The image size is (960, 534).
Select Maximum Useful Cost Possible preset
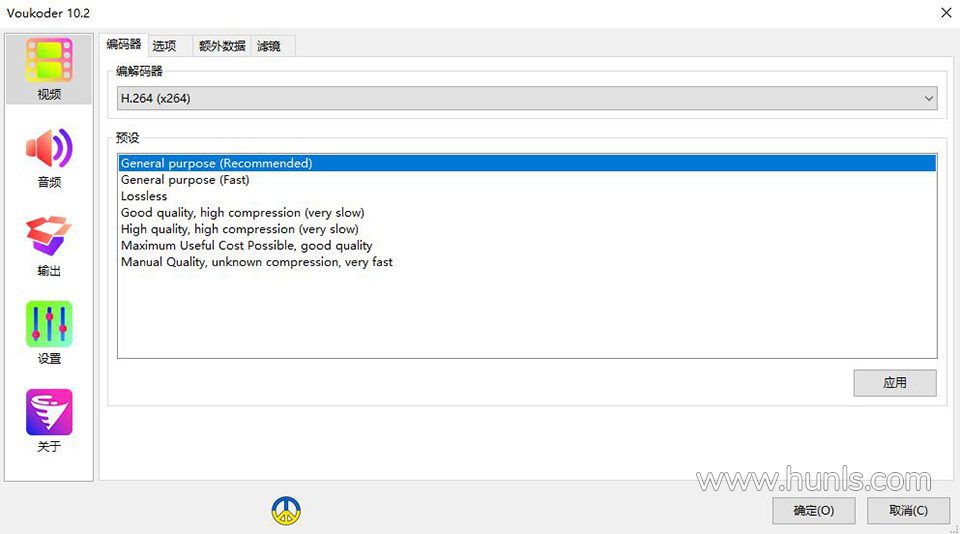527,246
